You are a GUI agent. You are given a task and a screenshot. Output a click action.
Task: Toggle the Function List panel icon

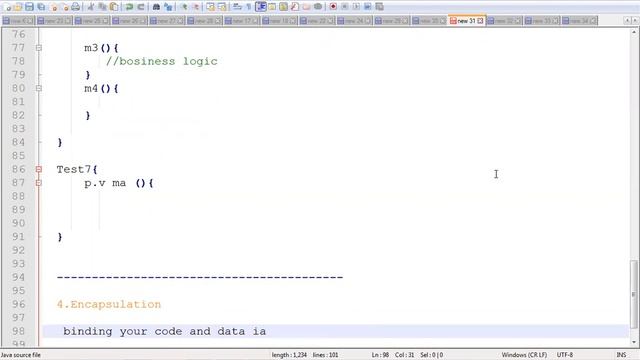[x=295, y=7]
